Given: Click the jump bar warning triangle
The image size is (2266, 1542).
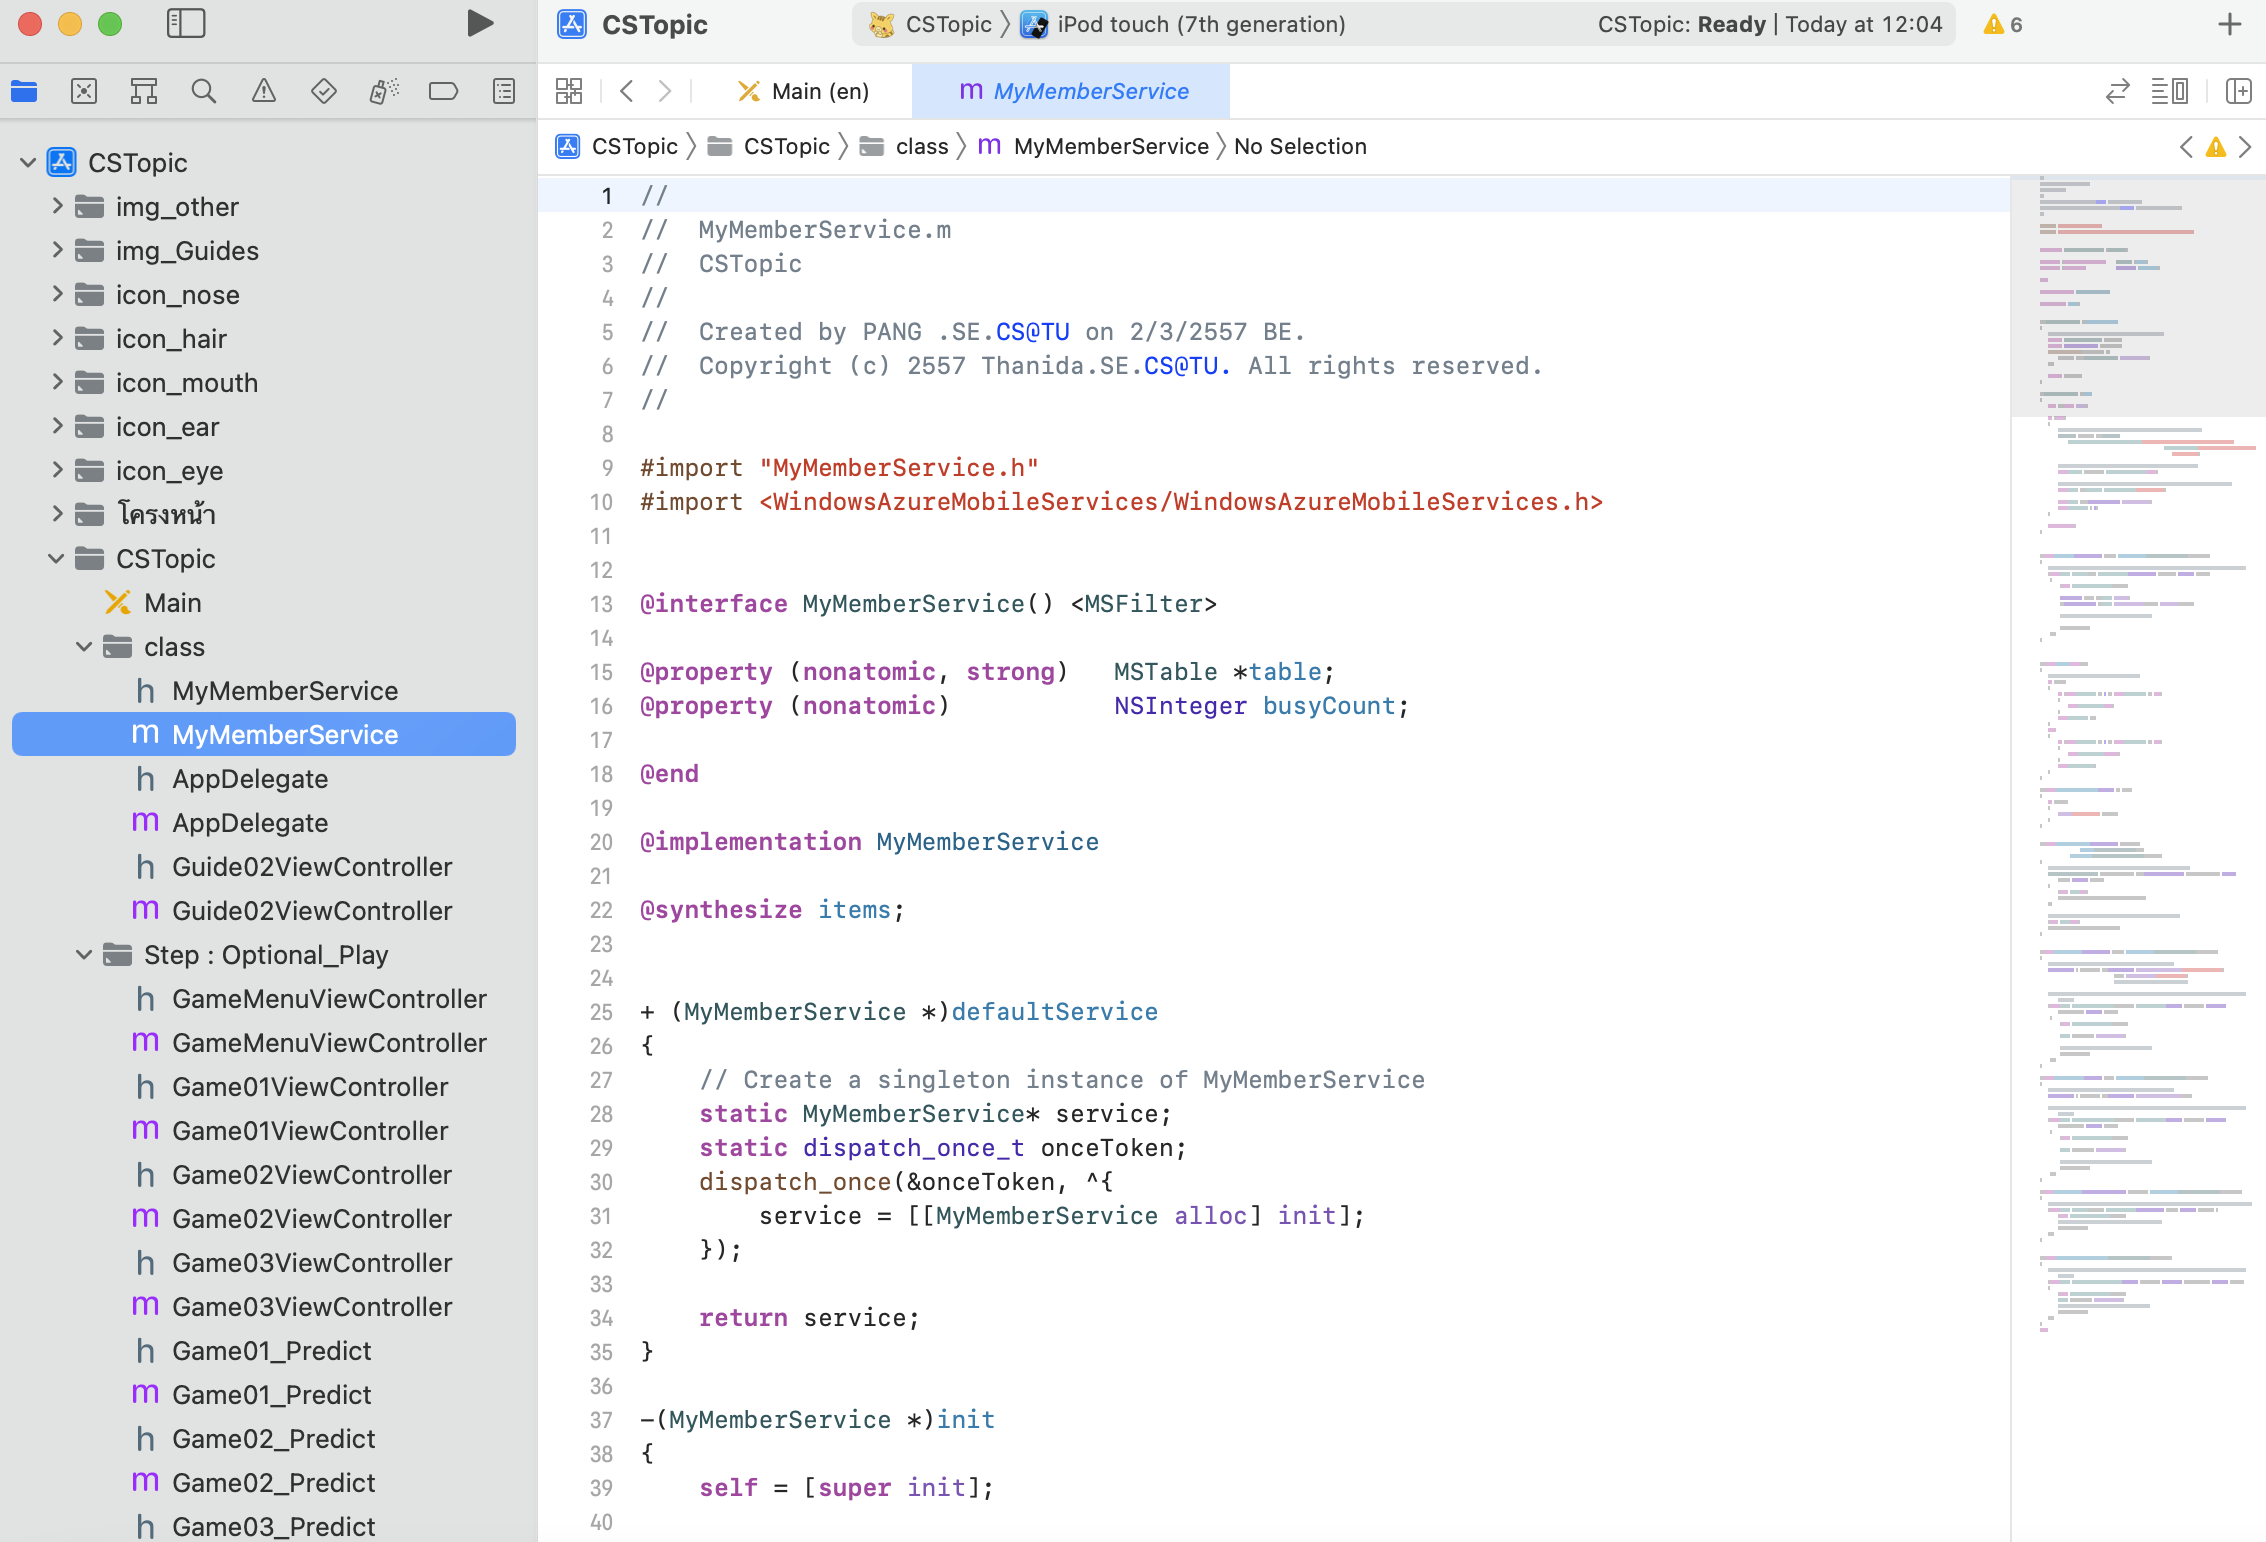Looking at the screenshot, I should click(2216, 147).
